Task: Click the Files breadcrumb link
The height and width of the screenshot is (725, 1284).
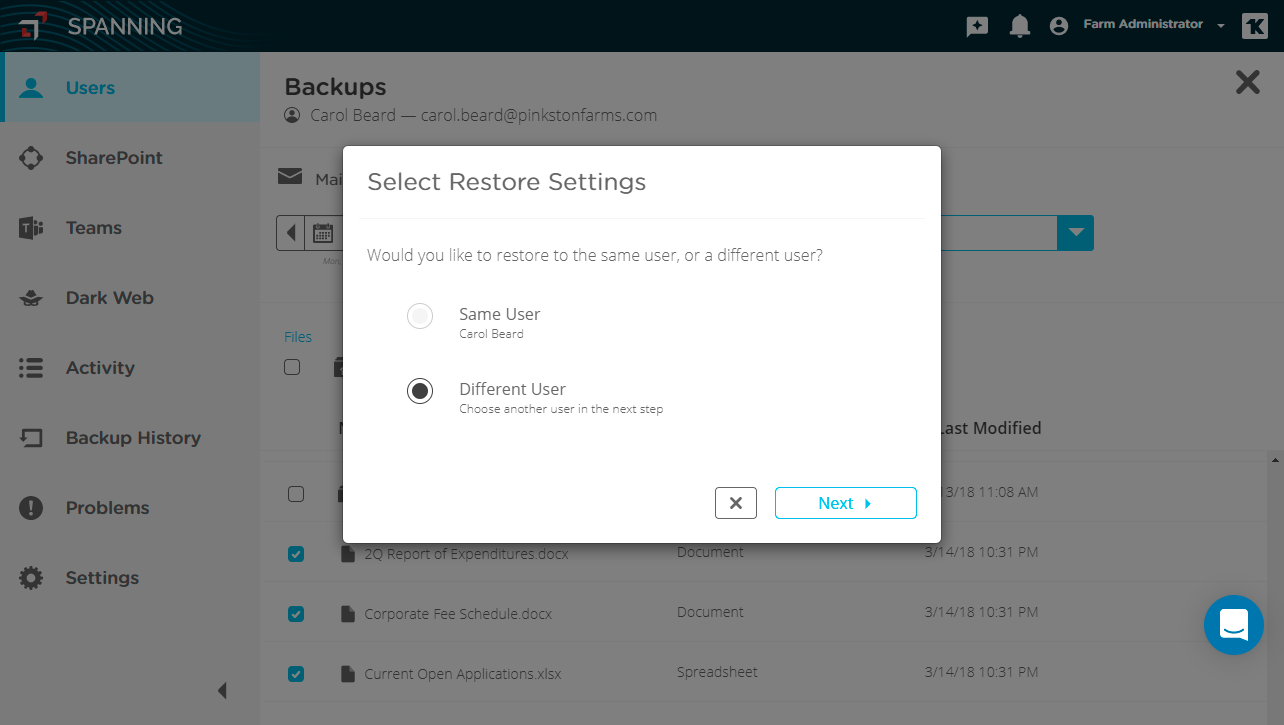Action: pyautogui.click(x=298, y=337)
